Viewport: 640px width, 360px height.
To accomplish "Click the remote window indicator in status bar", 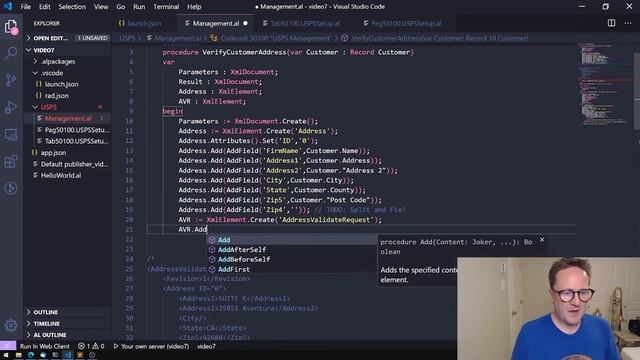I will click(8, 346).
